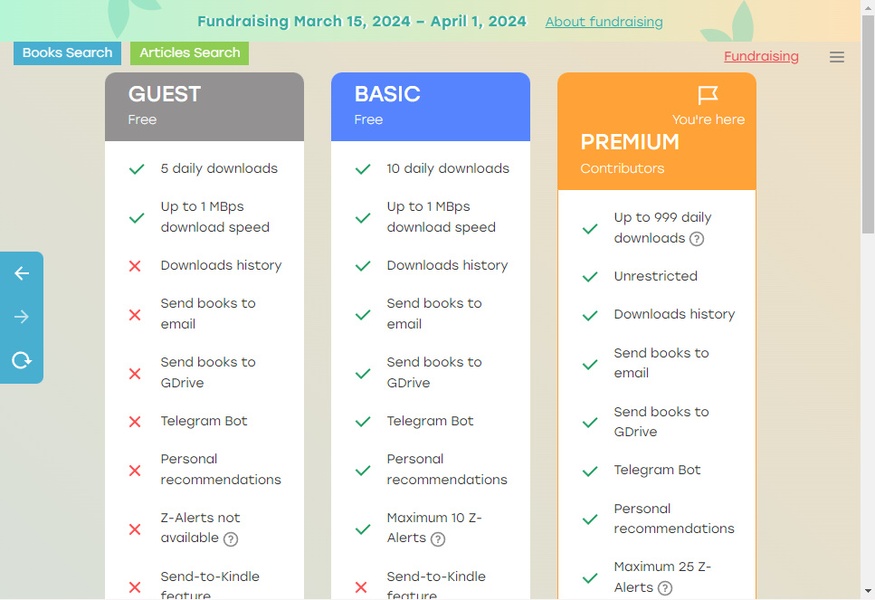Screen dimensions: 875x600
Task: Click help icon beside Premium daily downloads
Action: pyautogui.click(x=697, y=239)
